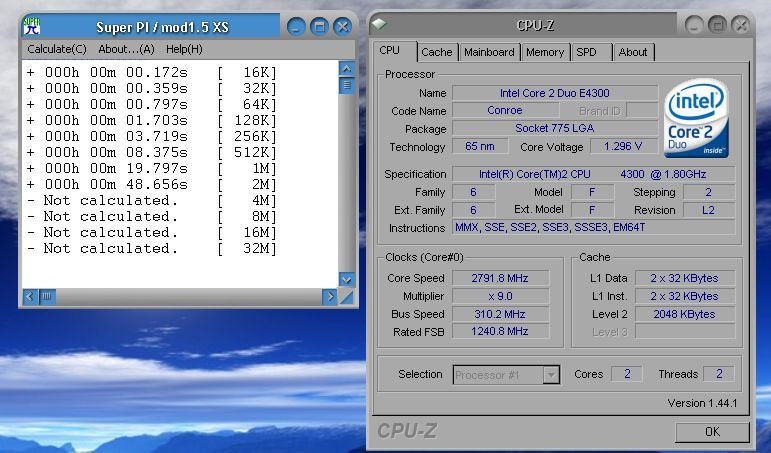This screenshot has height=453, width=771.
Task: Click the Not calculated 4M row
Action: pos(151,201)
